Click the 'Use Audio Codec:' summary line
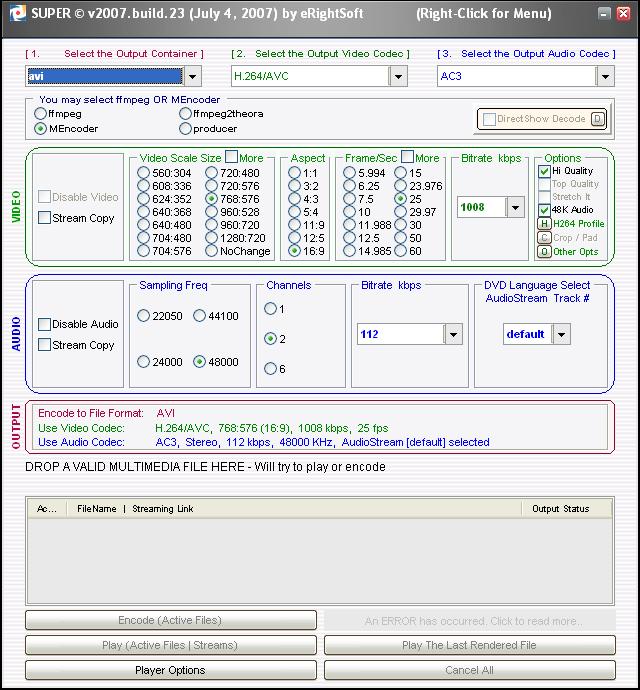 264,442
